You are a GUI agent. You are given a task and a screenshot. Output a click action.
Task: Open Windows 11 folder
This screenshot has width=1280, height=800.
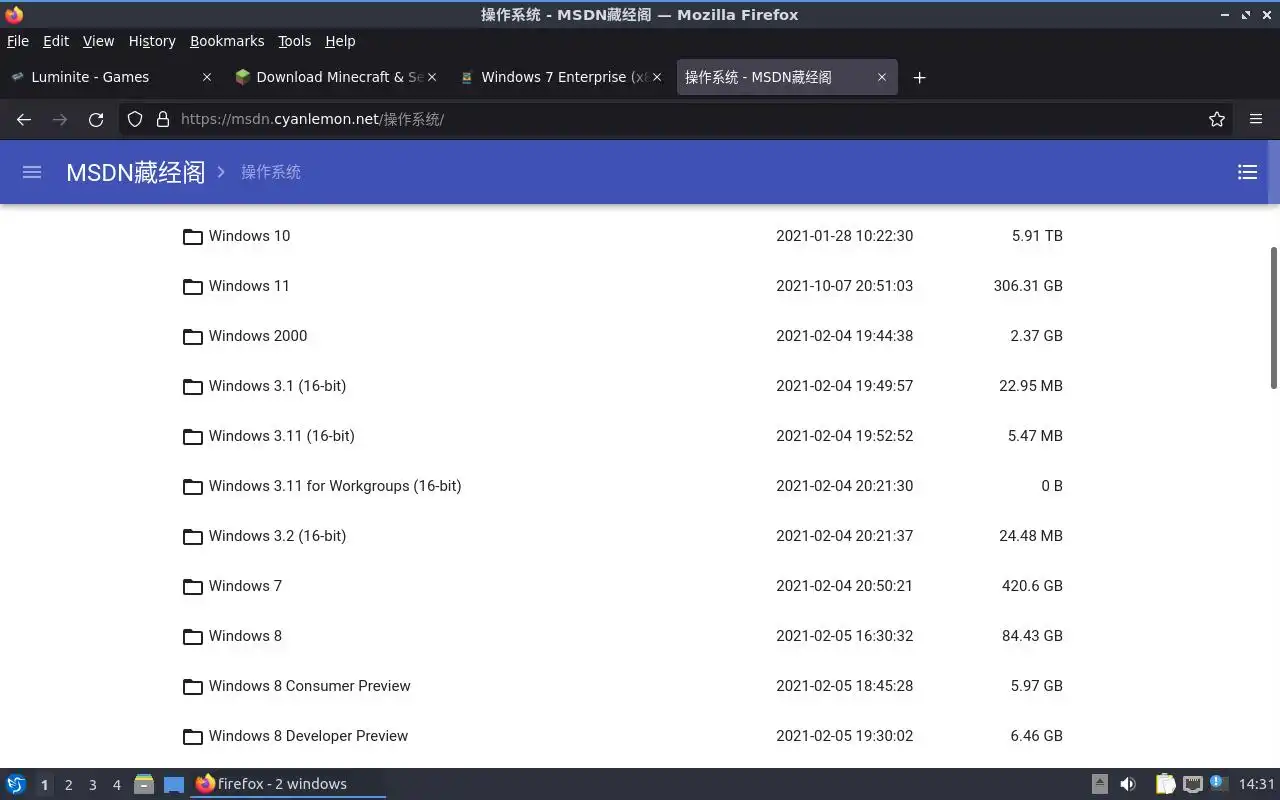tap(249, 286)
